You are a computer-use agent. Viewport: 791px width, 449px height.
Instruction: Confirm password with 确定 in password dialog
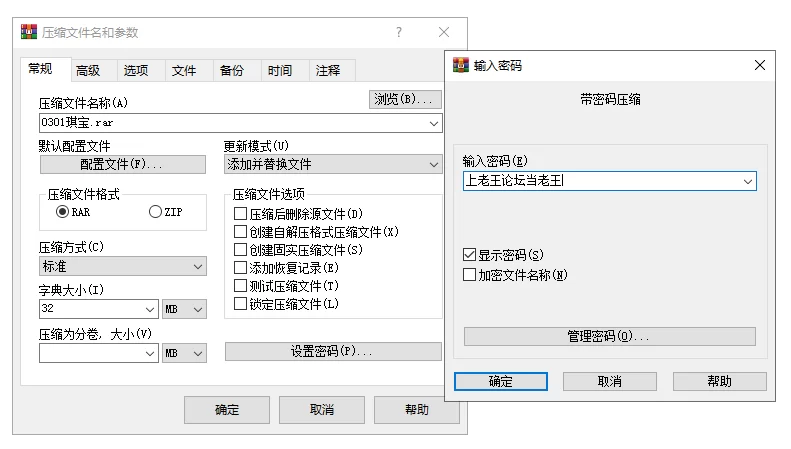[x=500, y=381]
